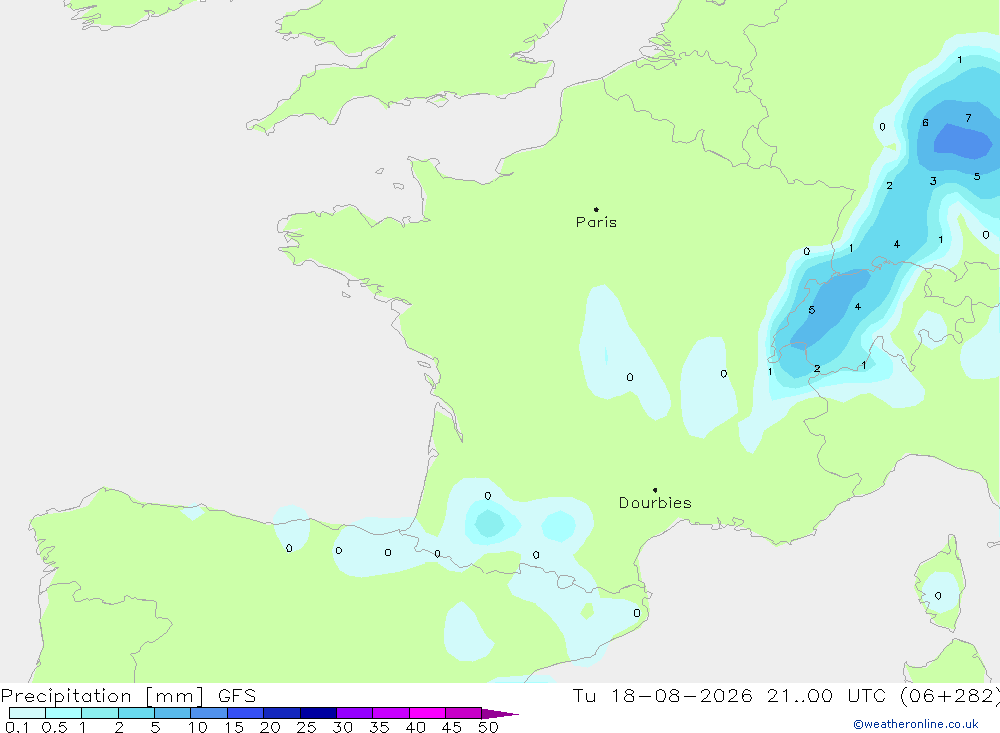Click the 'Precipitation [mm]' title text
Viewport: 1000px width, 733px height.
tap(102, 696)
